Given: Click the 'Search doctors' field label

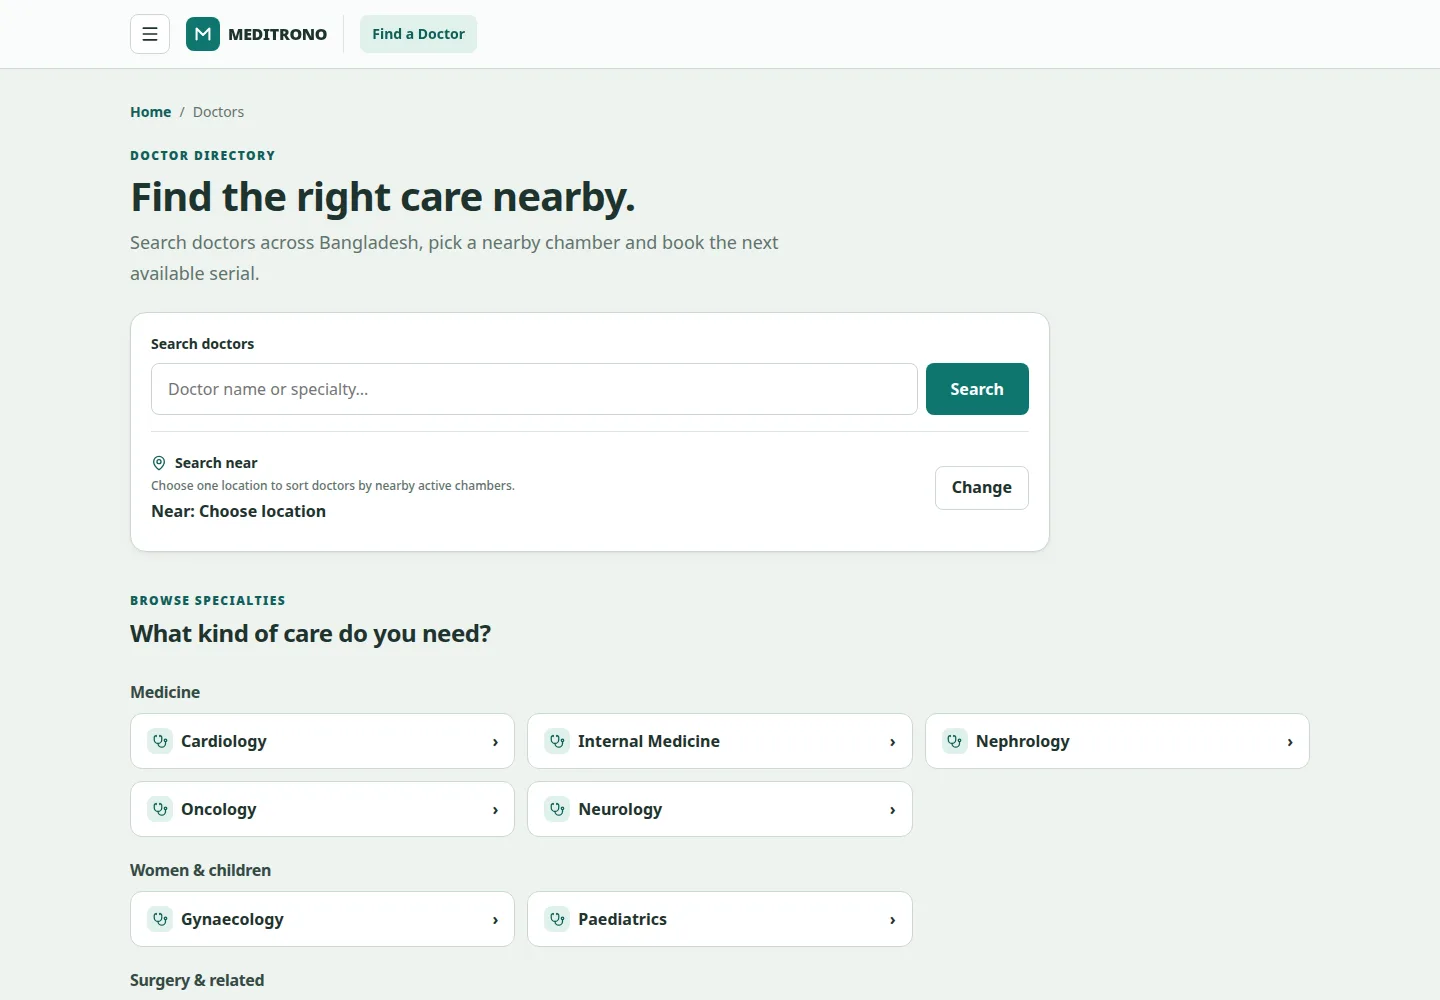Looking at the screenshot, I should (x=202, y=344).
